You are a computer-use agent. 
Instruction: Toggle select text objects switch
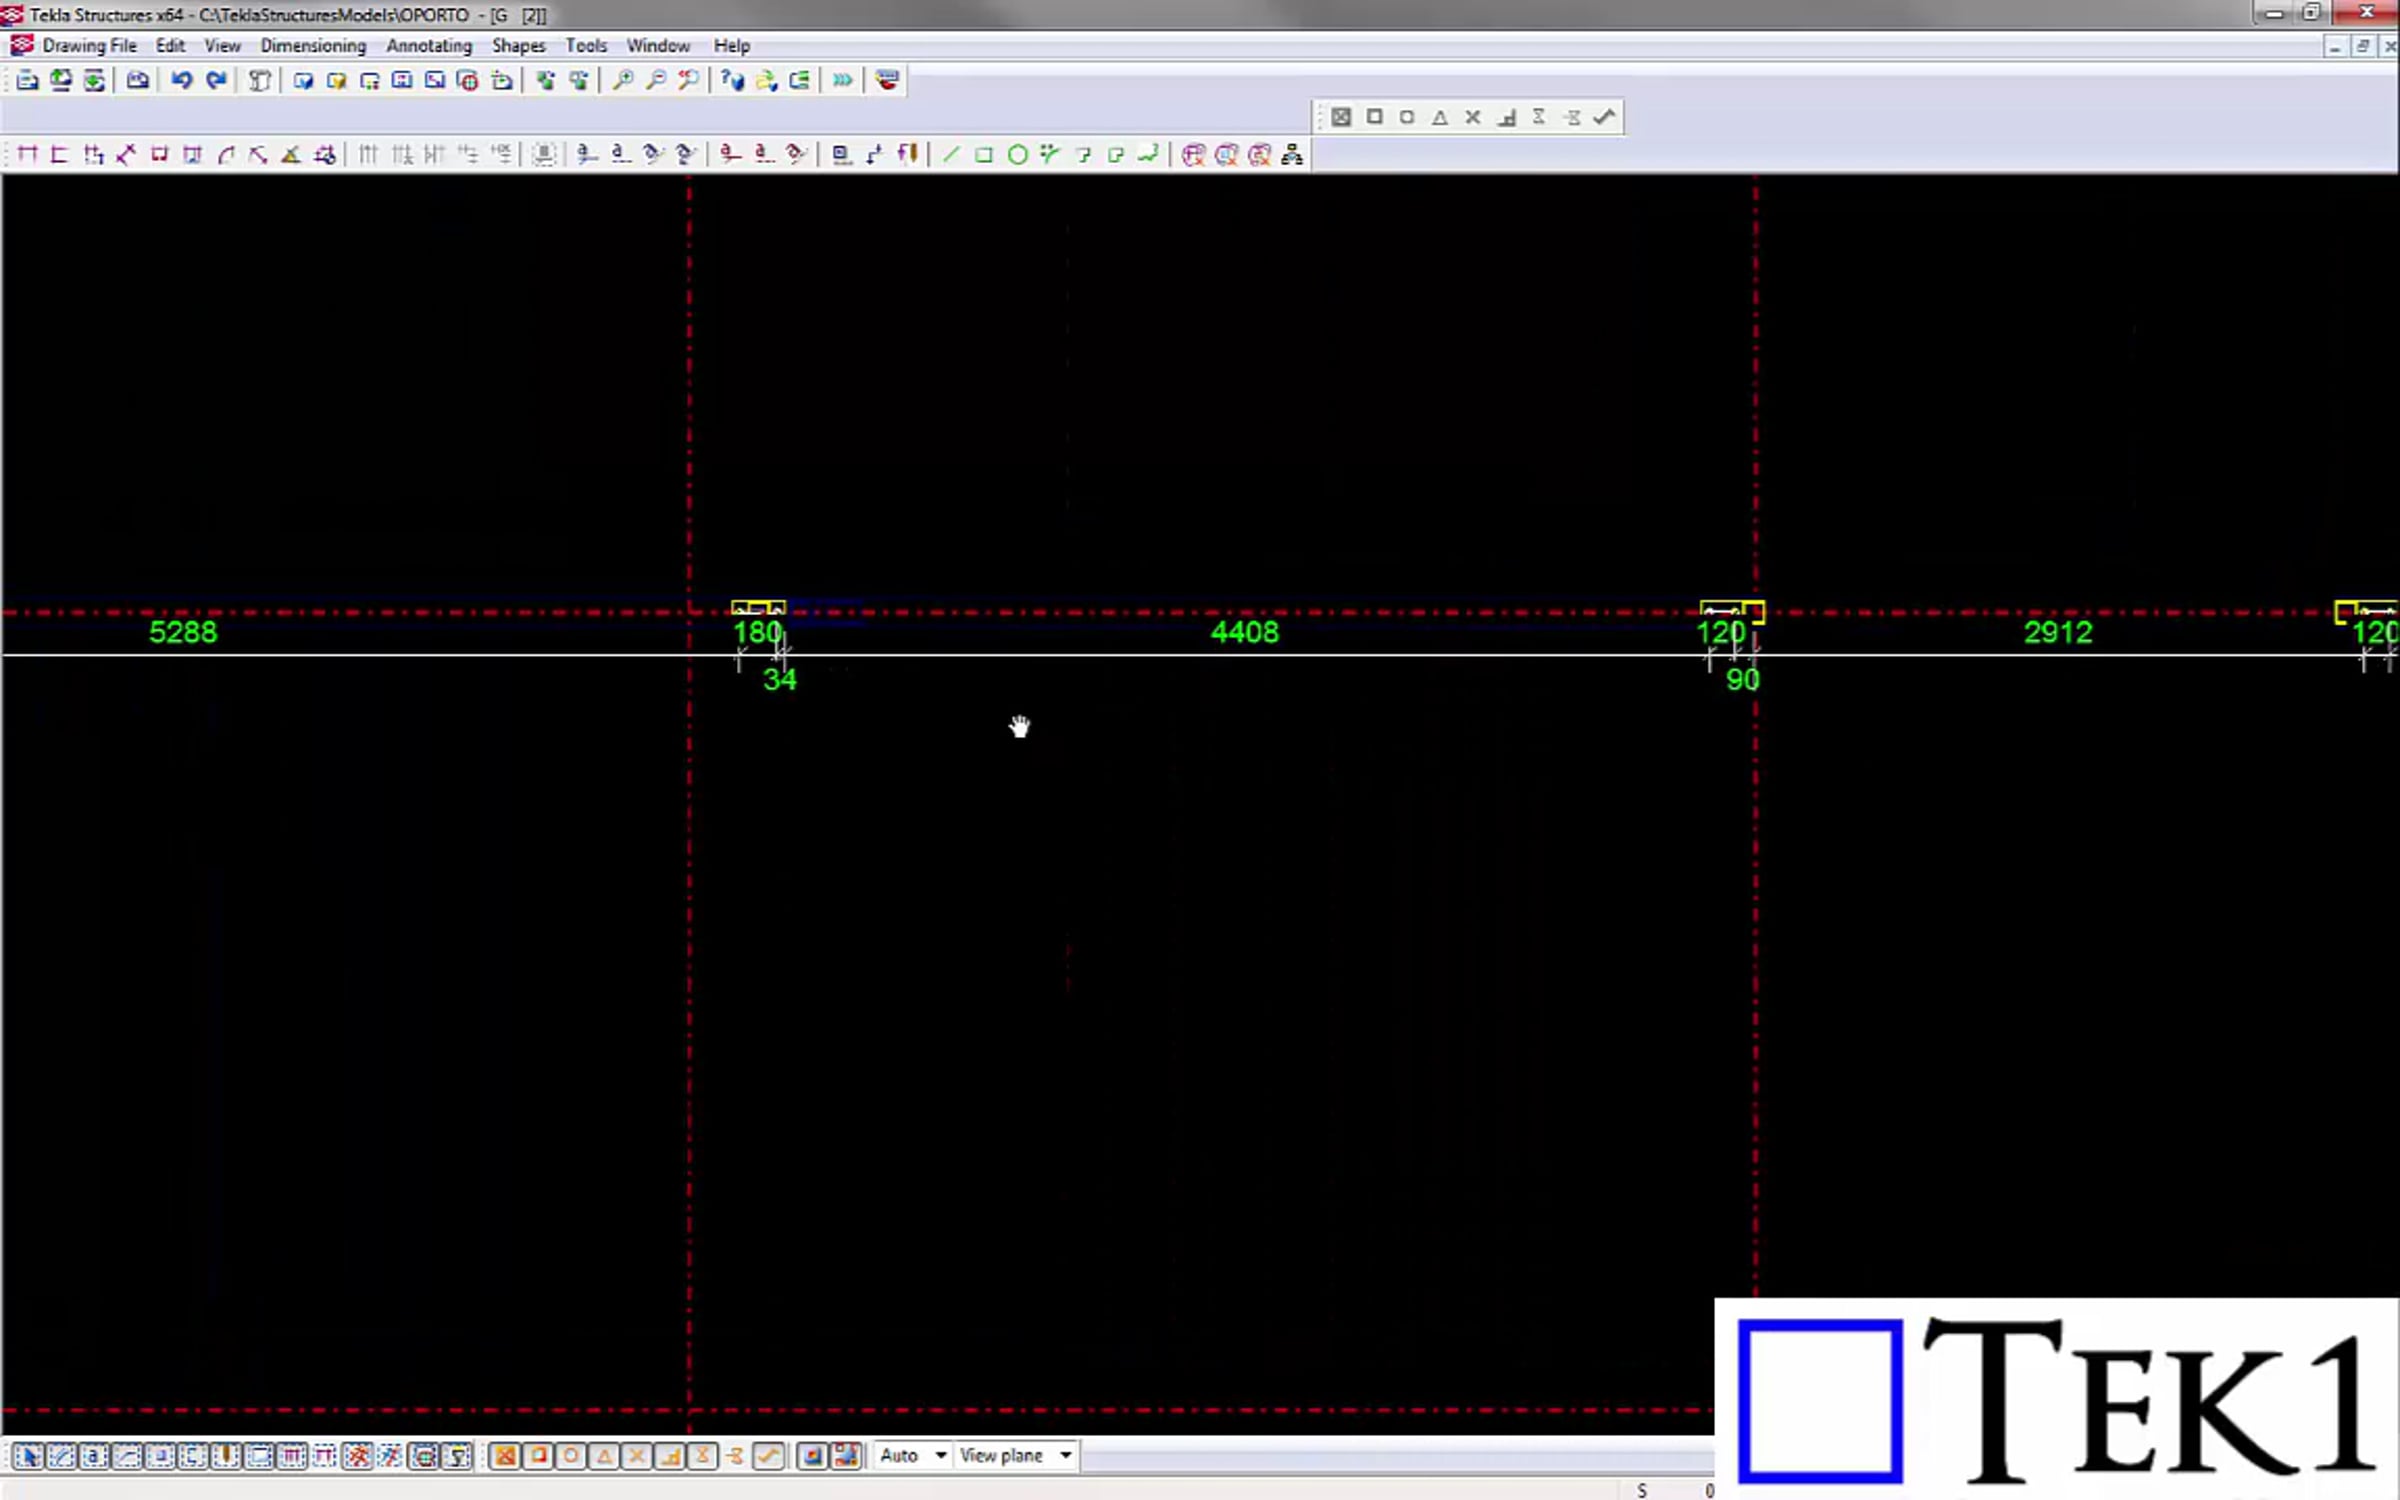pyautogui.click(x=94, y=1456)
